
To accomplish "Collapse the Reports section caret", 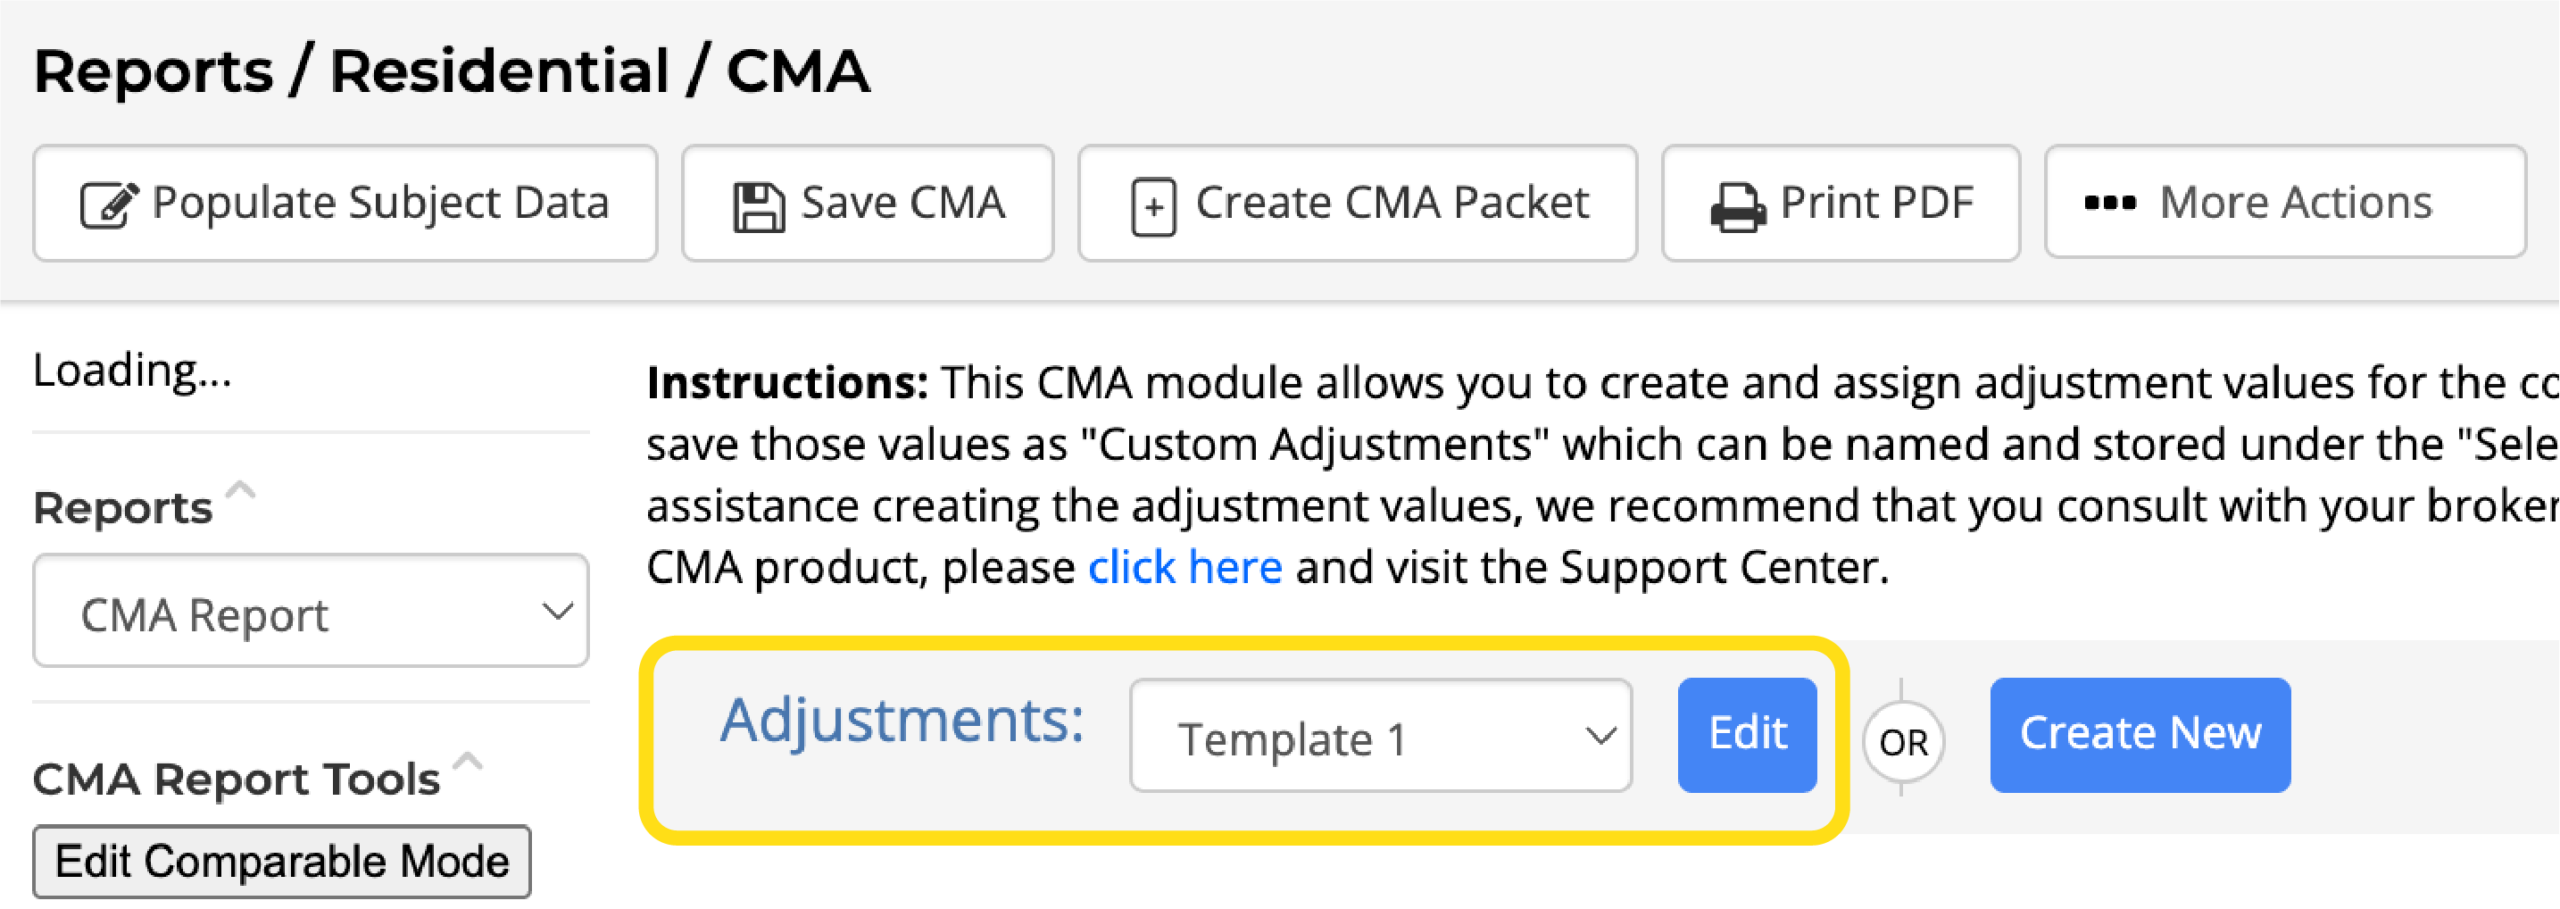I will tap(241, 490).
